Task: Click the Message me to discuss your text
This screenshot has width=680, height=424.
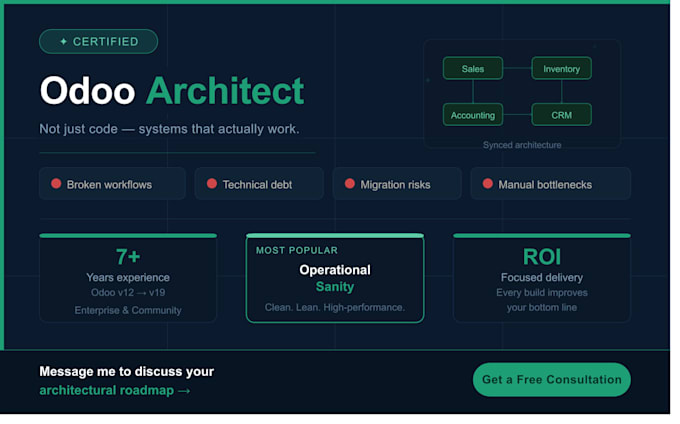Action: click(127, 372)
